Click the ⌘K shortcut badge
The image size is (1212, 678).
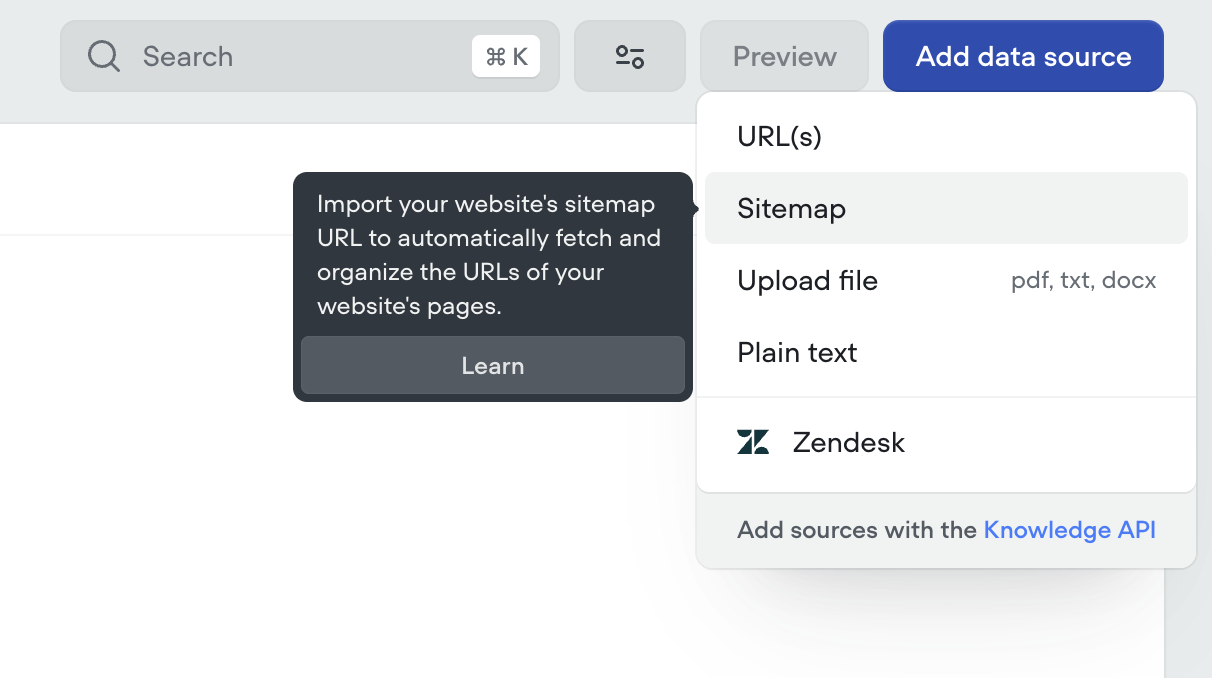(x=506, y=56)
